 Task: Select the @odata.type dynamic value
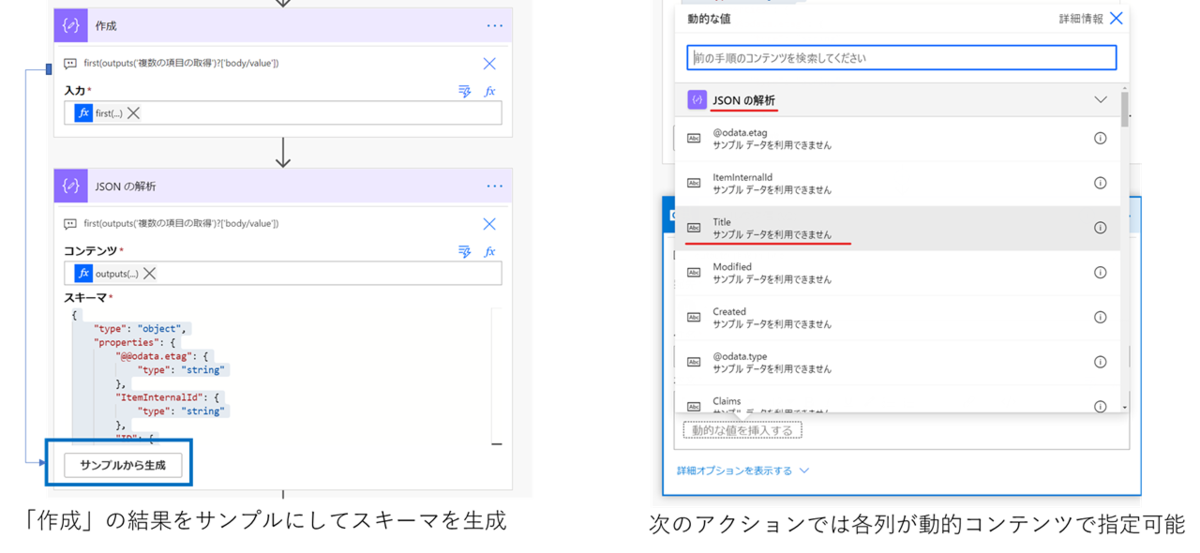coord(897,362)
